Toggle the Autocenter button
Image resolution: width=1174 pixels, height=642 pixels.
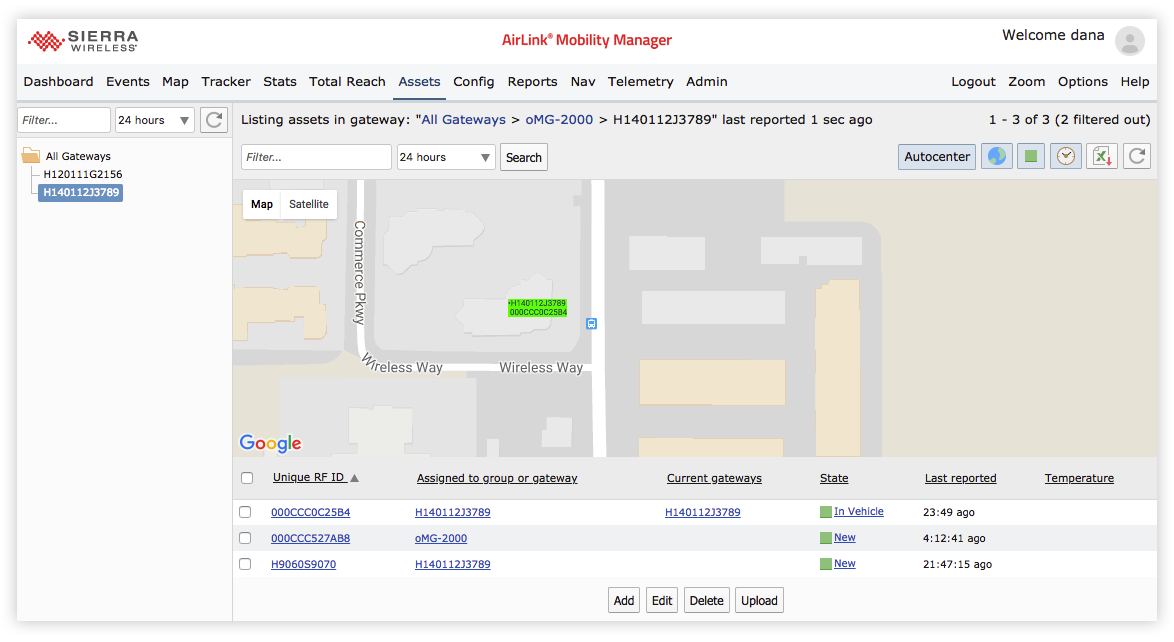coord(937,157)
